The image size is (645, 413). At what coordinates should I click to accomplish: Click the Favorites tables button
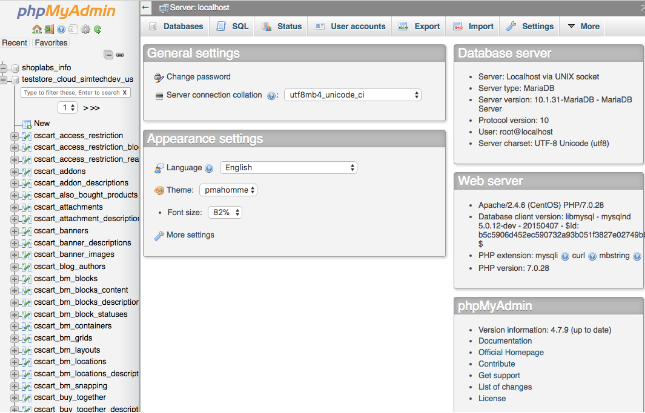point(51,43)
